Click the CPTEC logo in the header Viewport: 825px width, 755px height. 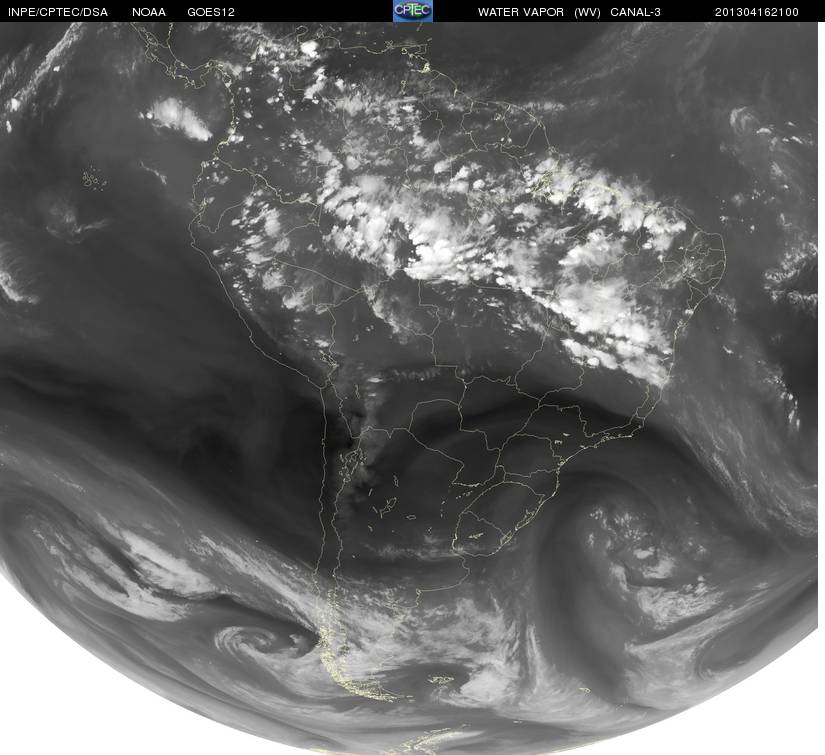tap(413, 11)
